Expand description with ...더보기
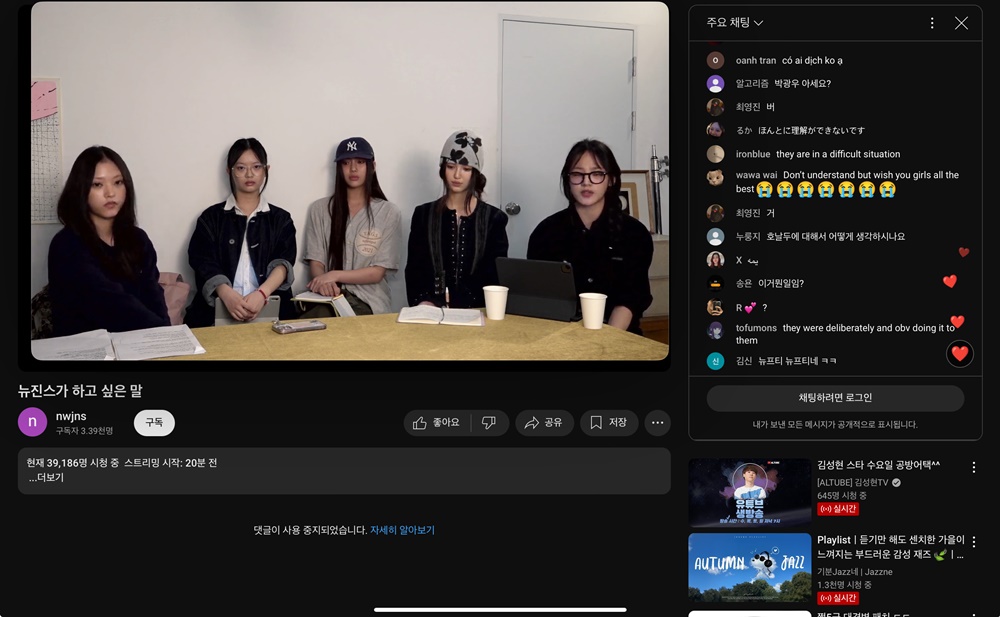This screenshot has width=1000, height=617. [46, 478]
